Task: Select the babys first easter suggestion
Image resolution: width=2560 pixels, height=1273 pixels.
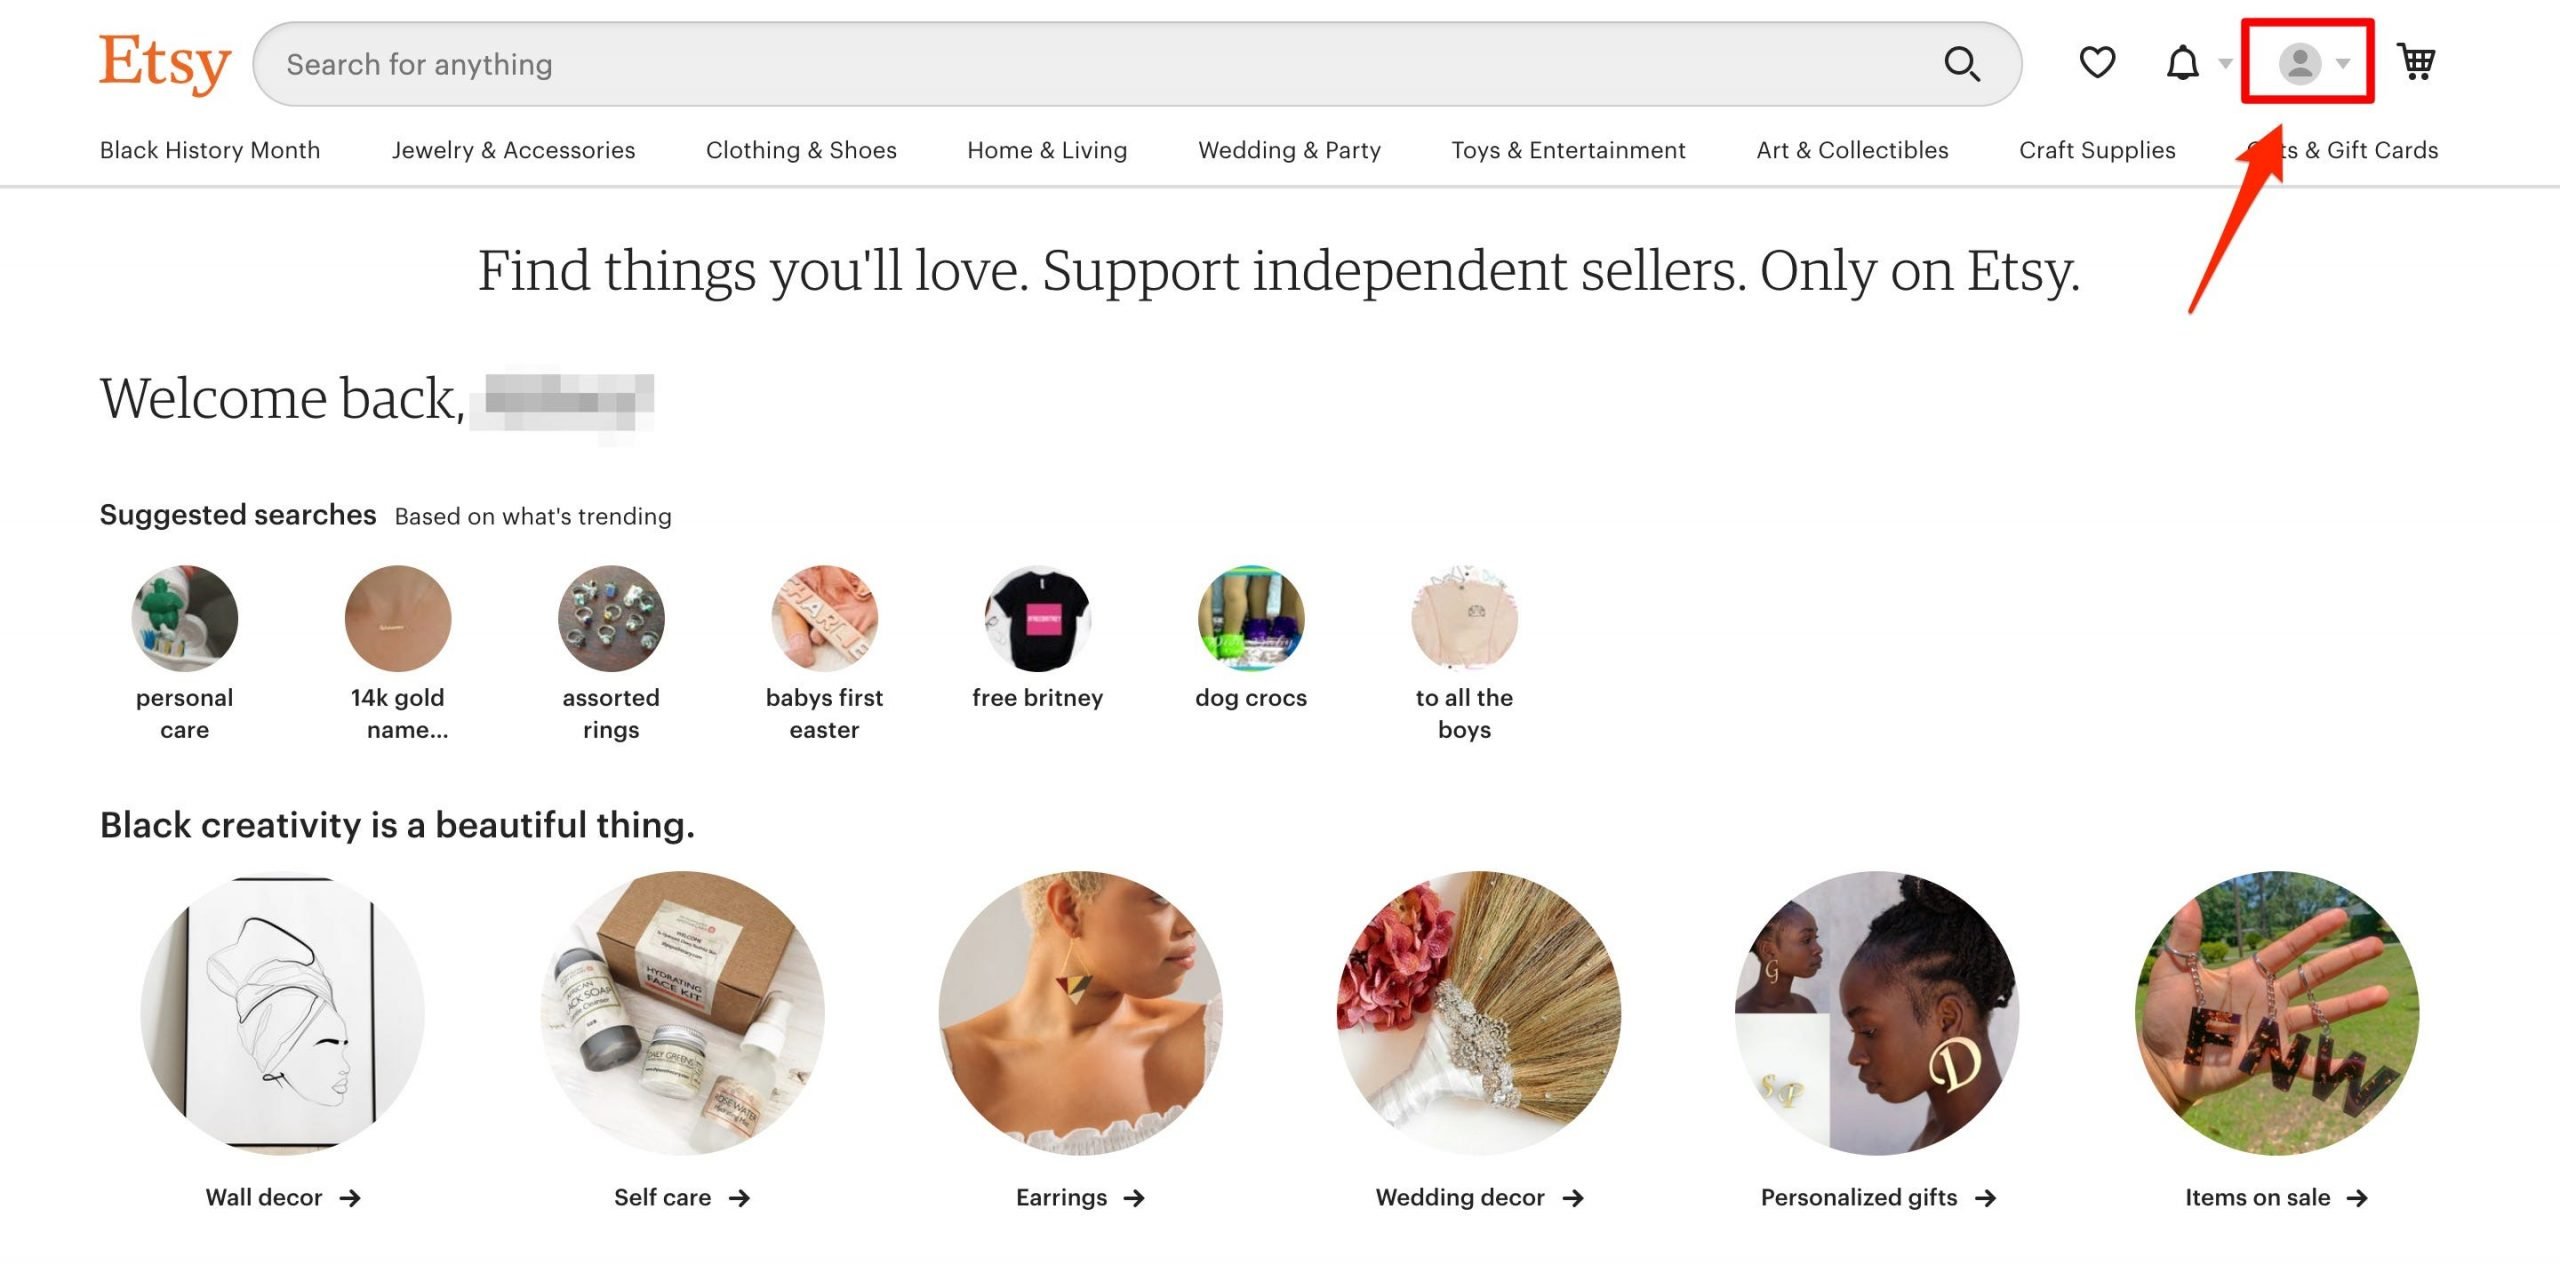Action: [822, 618]
